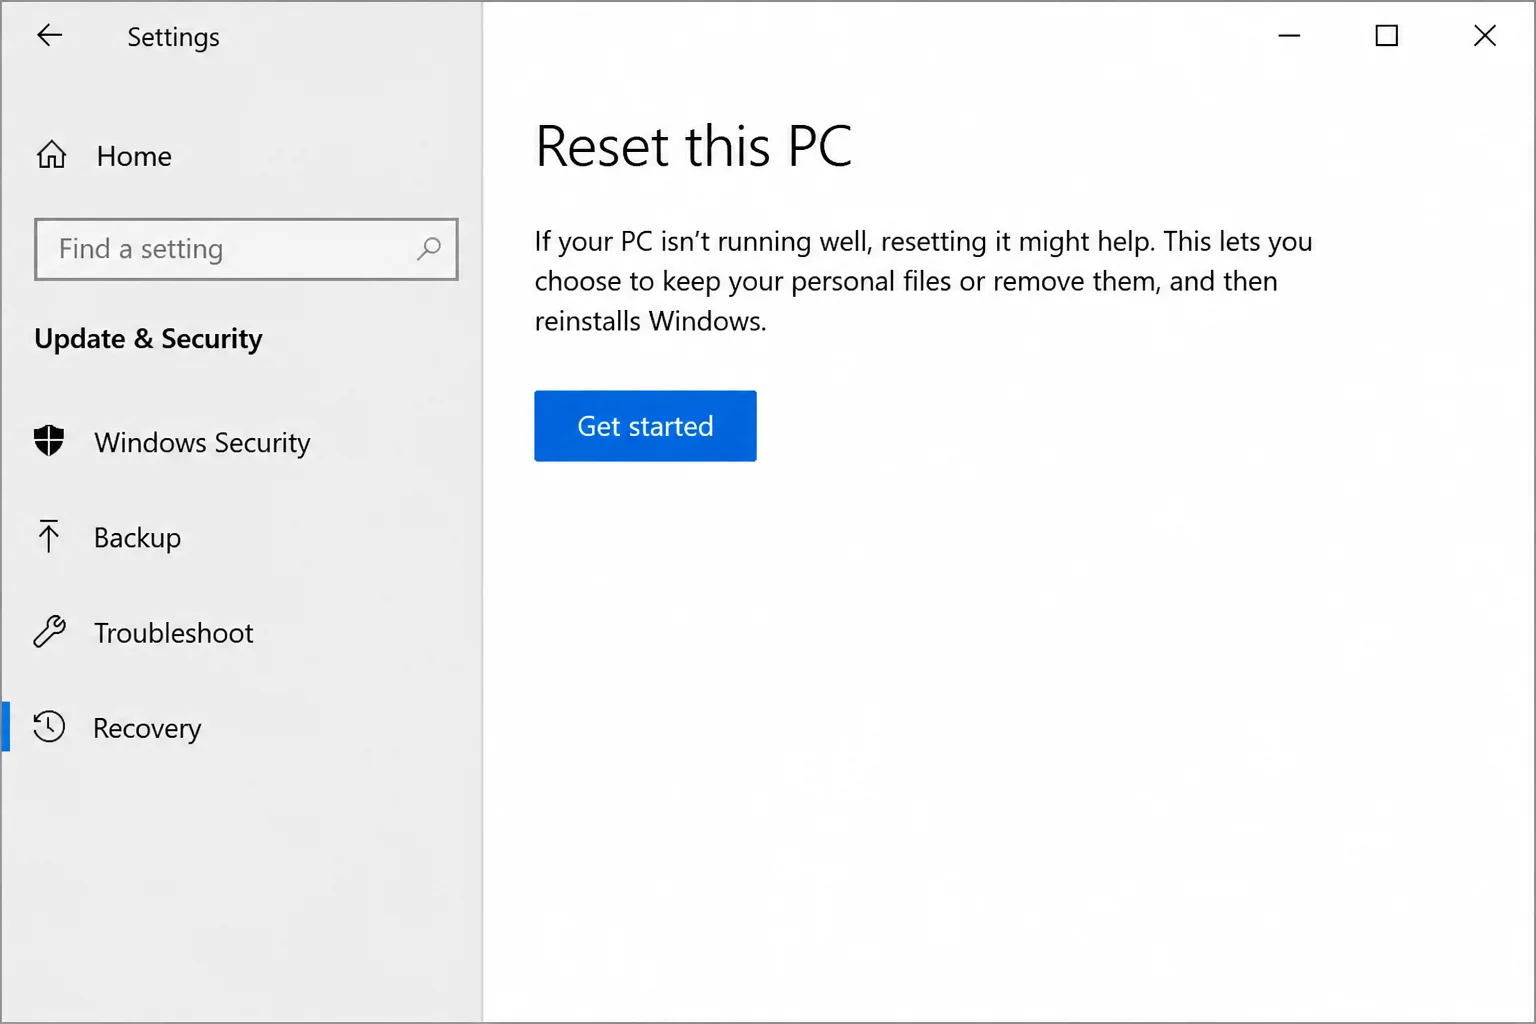Click the Home house icon
1536x1024 pixels.
[51, 155]
